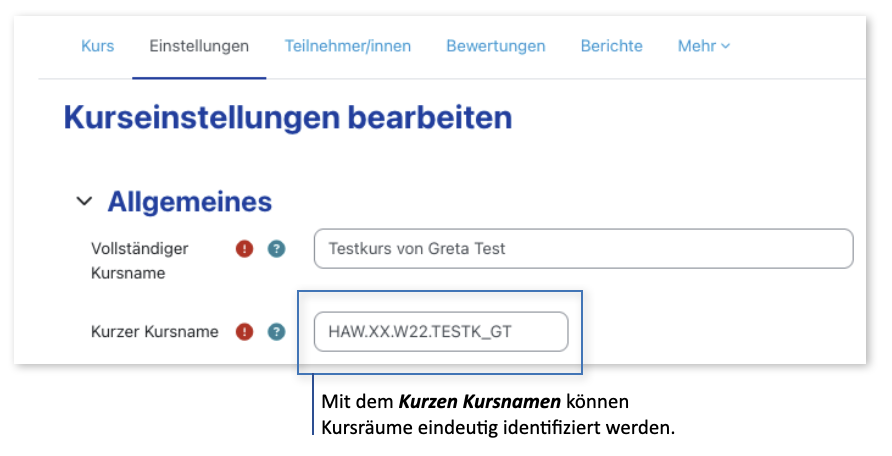Open the Mehr dropdown menu
Image resolution: width=892 pixels, height=456 pixels.
[x=703, y=46]
